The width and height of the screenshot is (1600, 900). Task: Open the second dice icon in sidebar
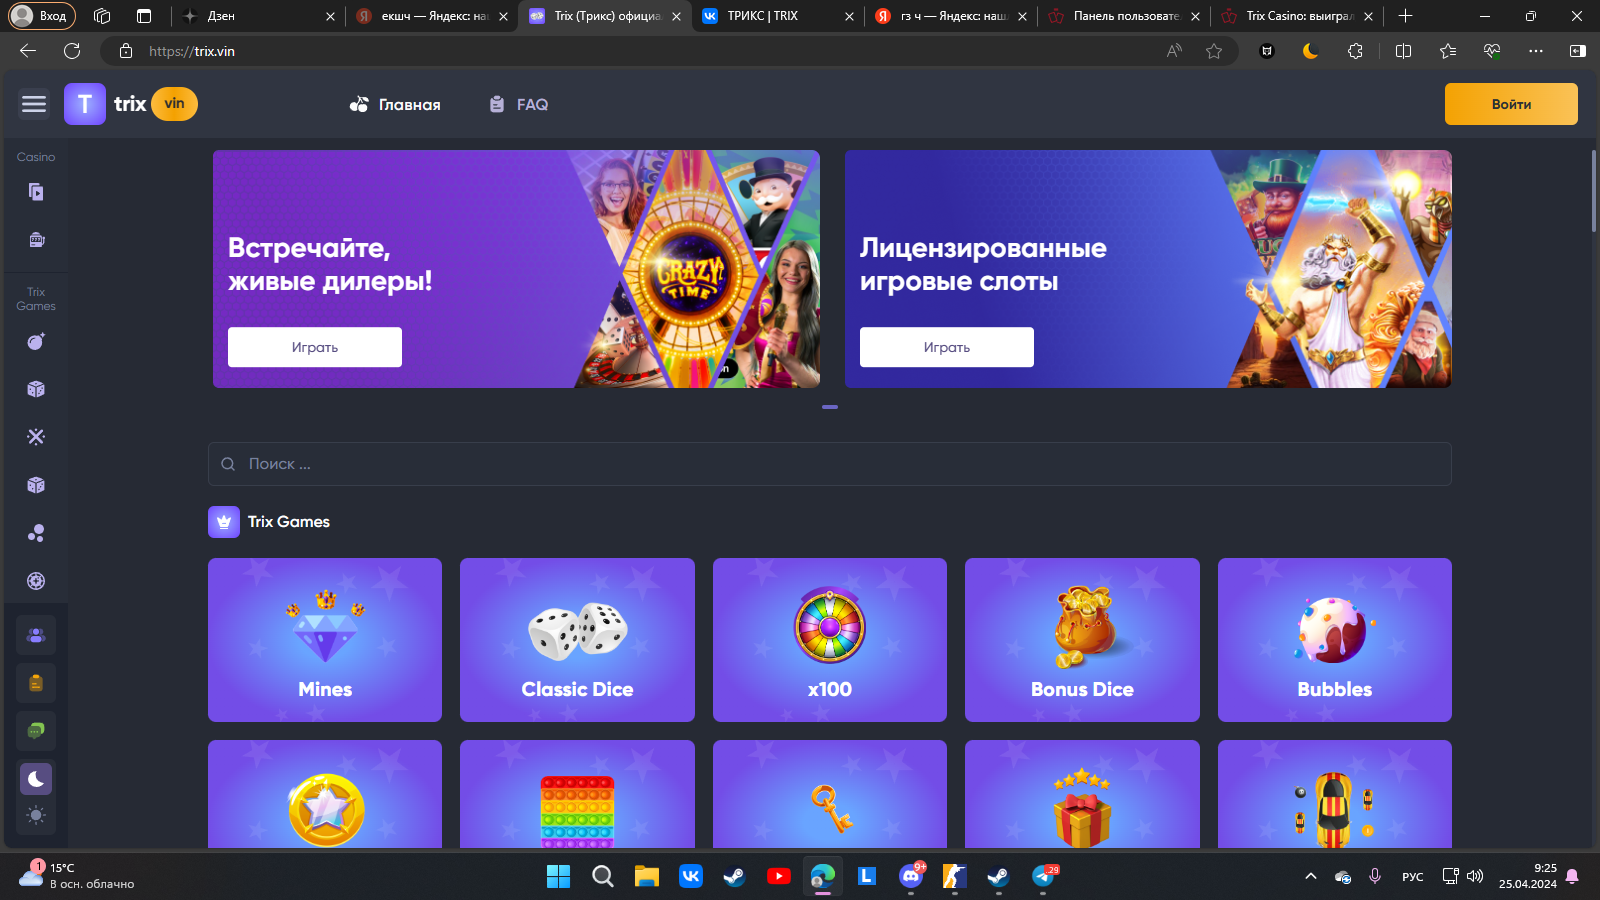click(36, 485)
